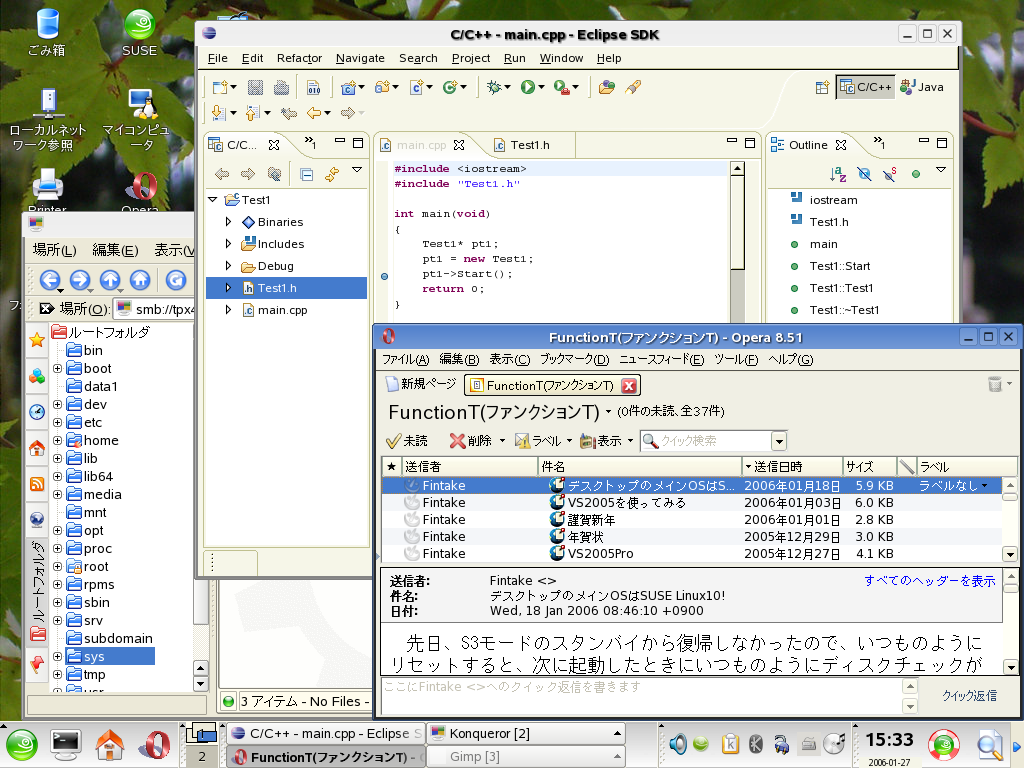Open the Opera quick search dropdown

778,441
